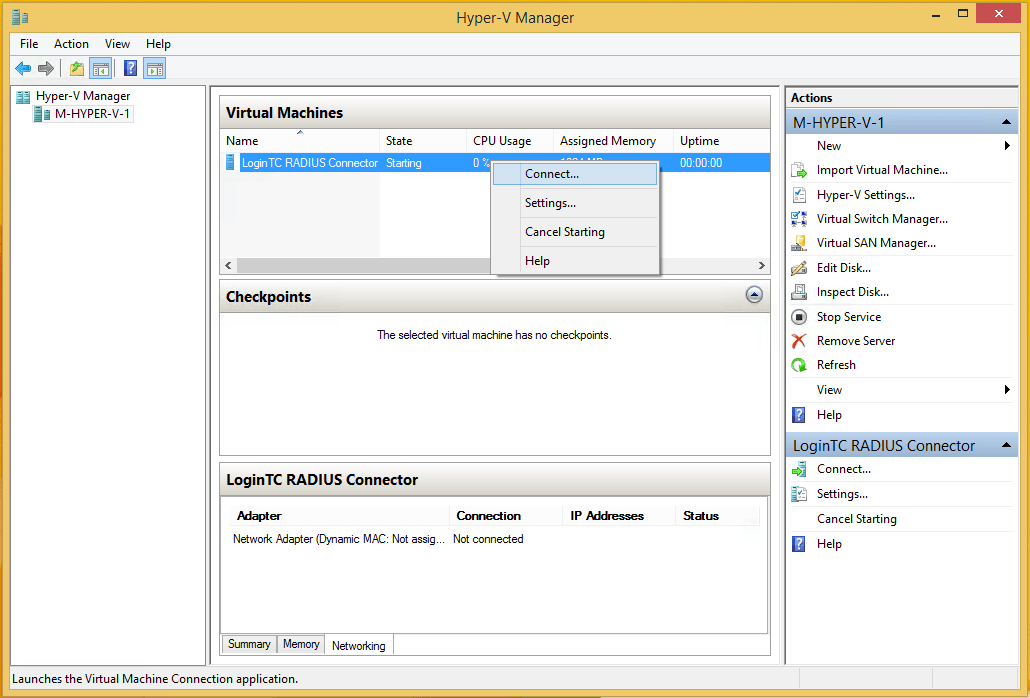Open the File menu
The image size is (1030, 698).
[29, 44]
